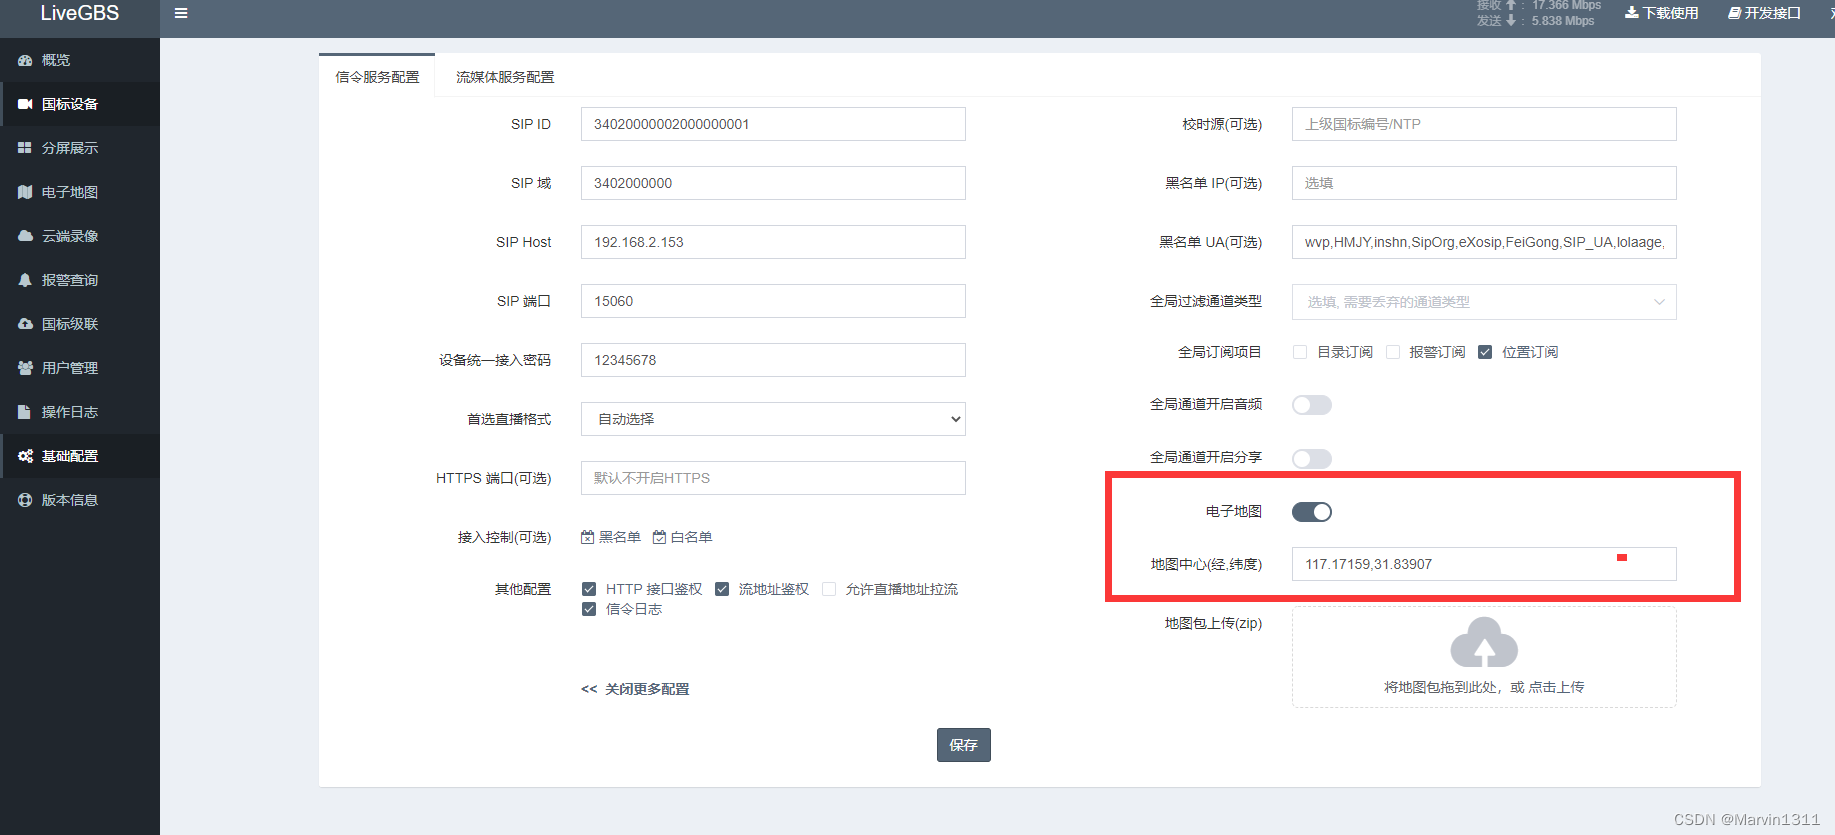The height and width of the screenshot is (835, 1835).
Task: Open 首选直播格式 dropdown
Action: (x=773, y=419)
